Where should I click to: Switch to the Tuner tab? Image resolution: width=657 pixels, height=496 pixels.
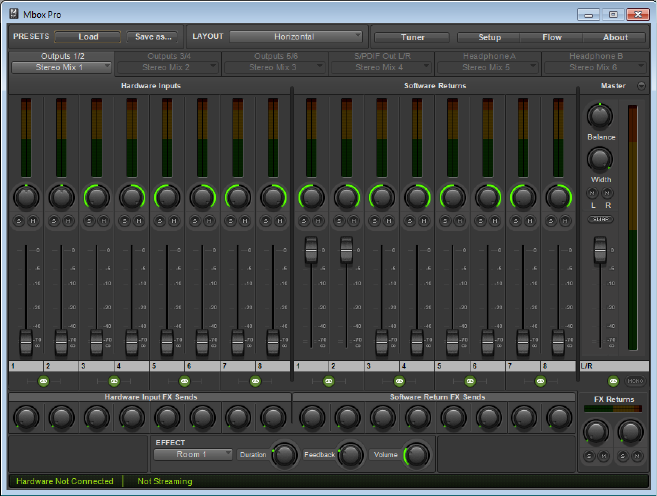pyautogui.click(x=412, y=37)
